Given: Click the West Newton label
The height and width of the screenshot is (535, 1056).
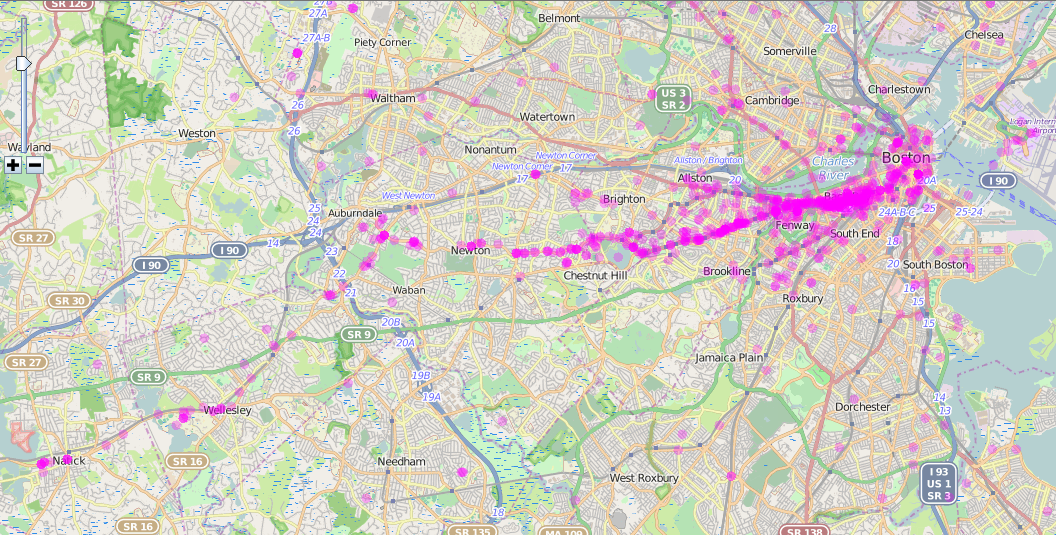Looking at the screenshot, I should click(x=409, y=195).
